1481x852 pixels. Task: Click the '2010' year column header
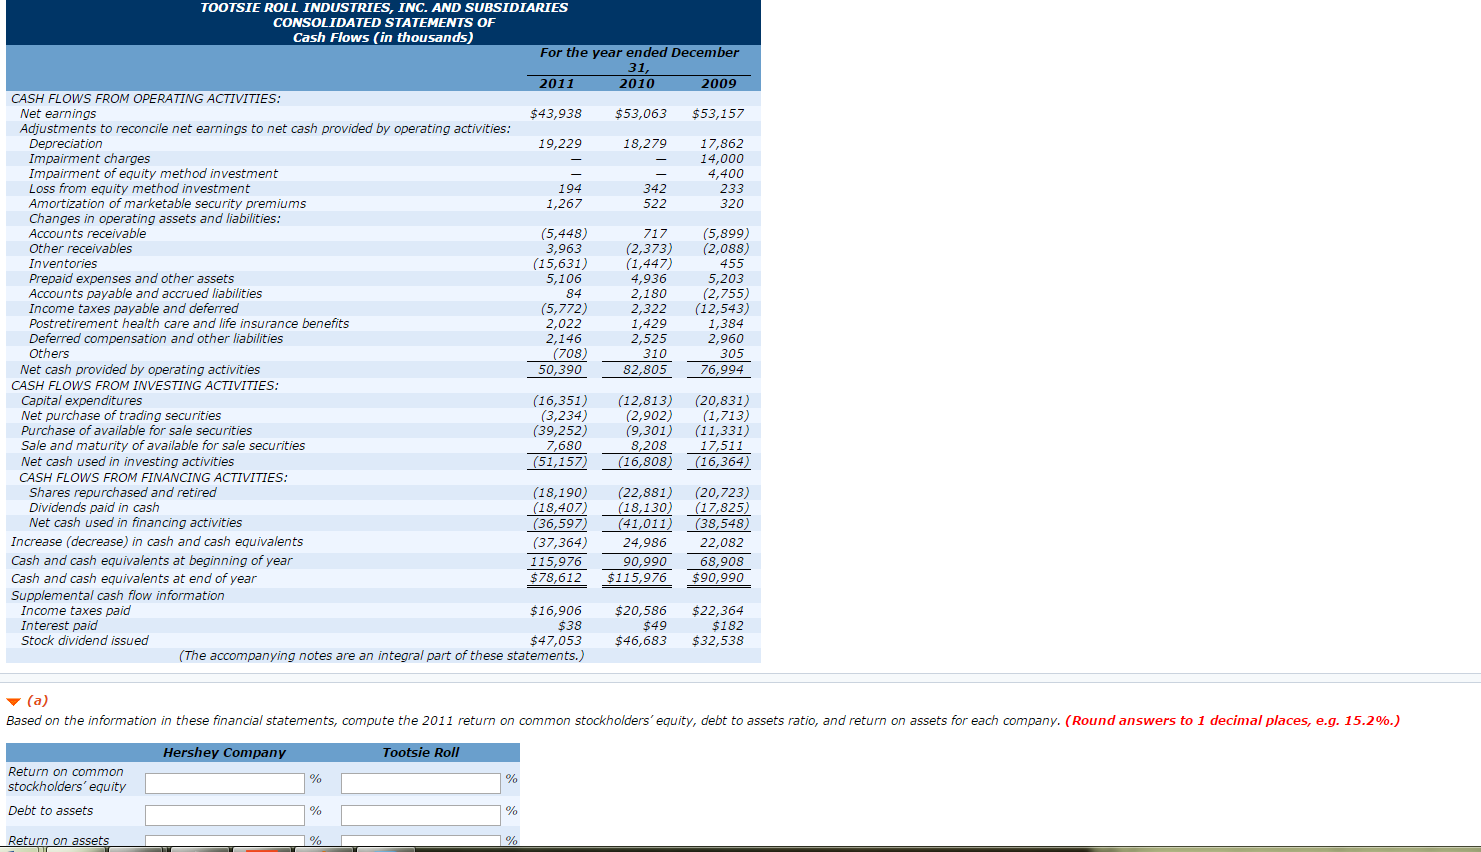point(636,83)
